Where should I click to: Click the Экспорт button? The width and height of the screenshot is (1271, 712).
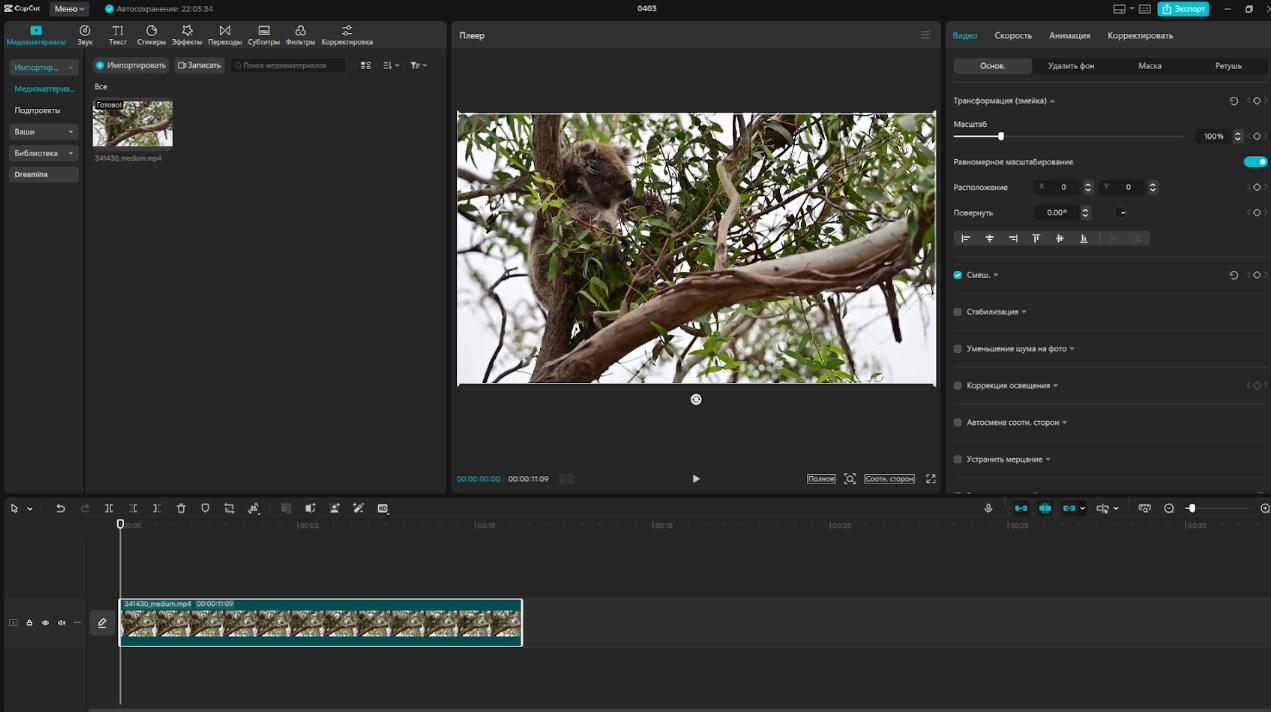coord(1183,9)
